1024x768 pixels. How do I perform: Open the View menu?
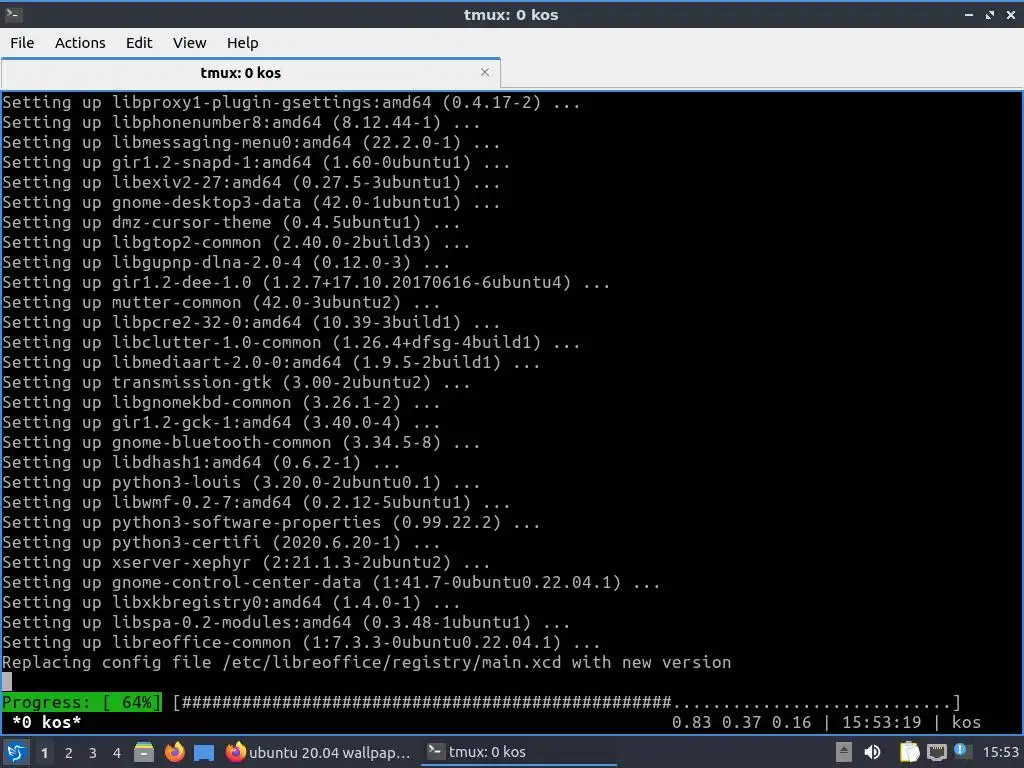[189, 43]
